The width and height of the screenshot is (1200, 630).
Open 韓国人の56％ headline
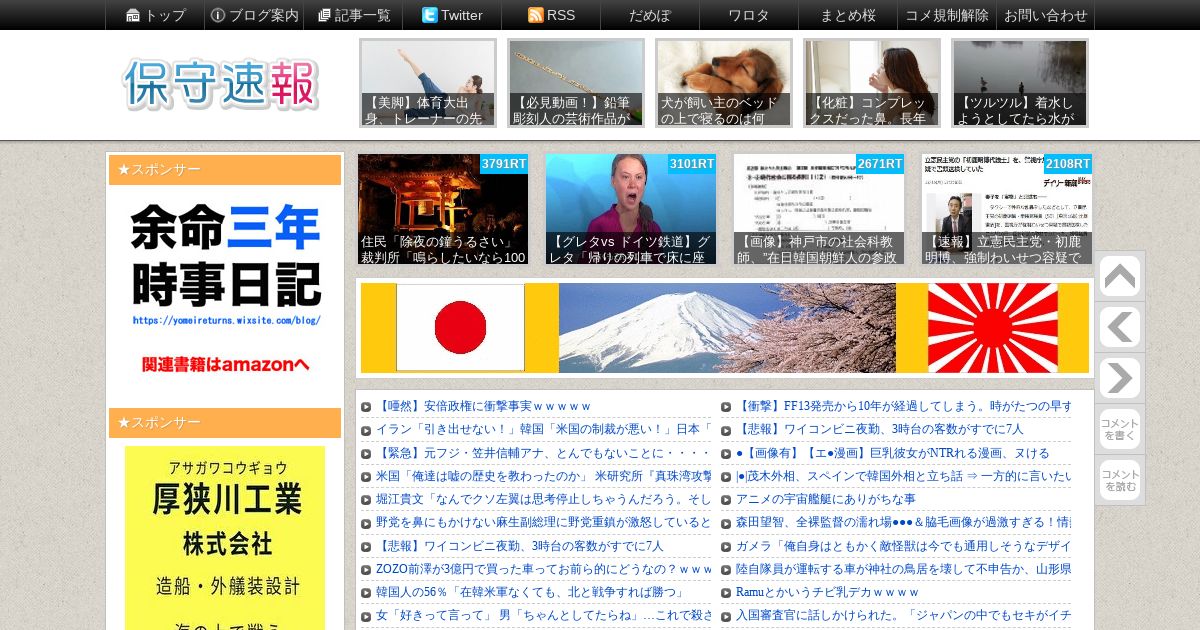pyautogui.click(x=530, y=591)
